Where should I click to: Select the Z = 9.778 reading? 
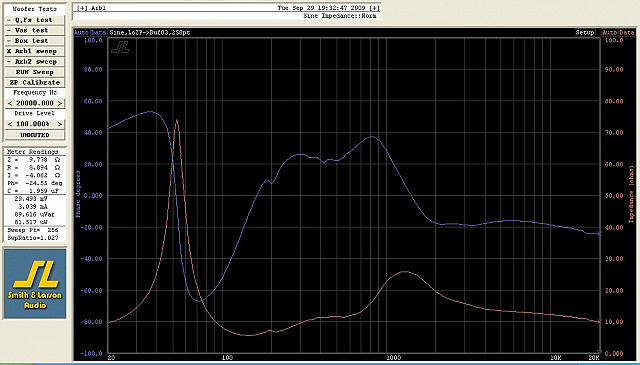pyautogui.click(x=34, y=160)
